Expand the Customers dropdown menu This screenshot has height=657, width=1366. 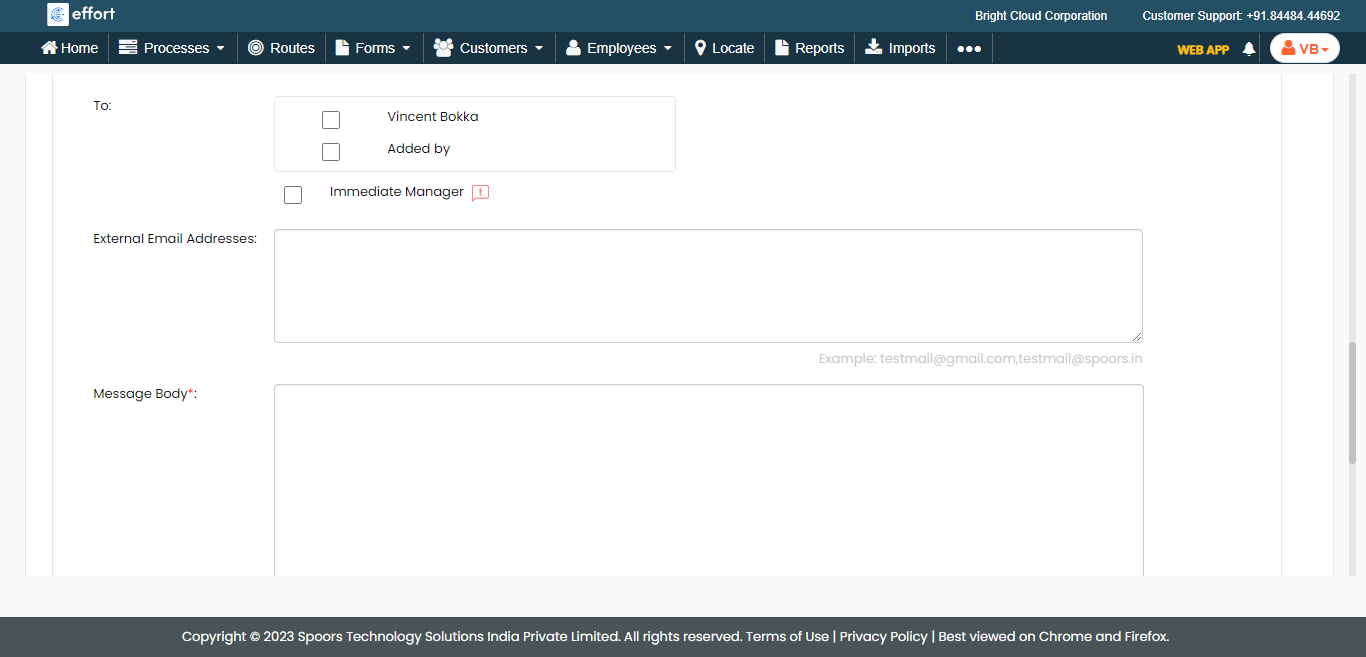489,48
